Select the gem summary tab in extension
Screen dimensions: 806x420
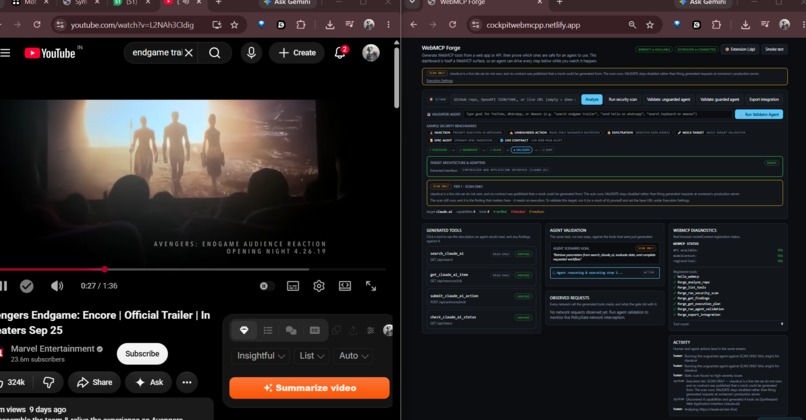[x=244, y=330]
